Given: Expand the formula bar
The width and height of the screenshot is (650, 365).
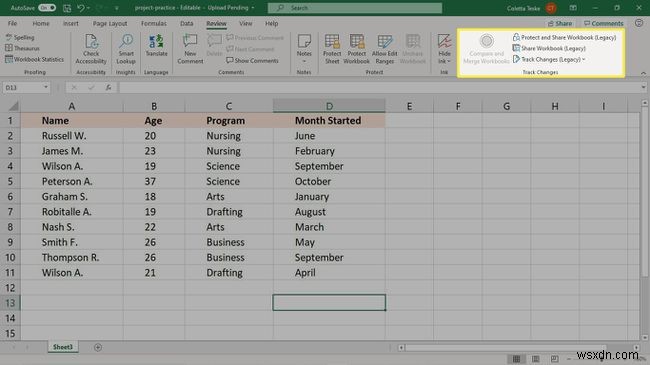Looking at the screenshot, I should click(643, 88).
